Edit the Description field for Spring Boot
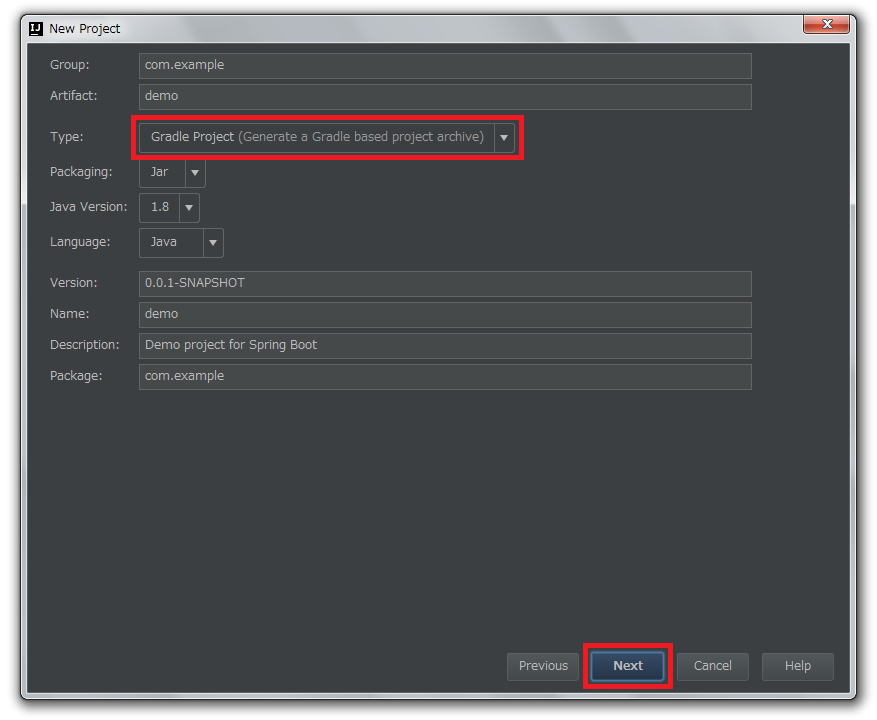 click(445, 346)
